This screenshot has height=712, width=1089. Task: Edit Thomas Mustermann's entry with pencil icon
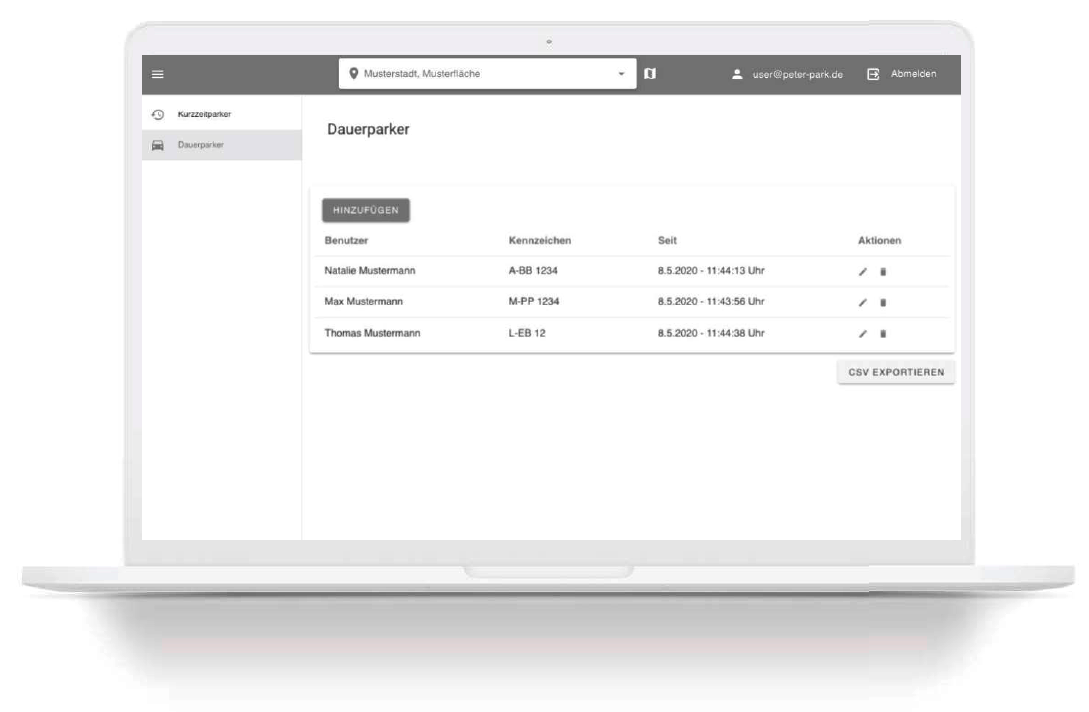coord(863,334)
